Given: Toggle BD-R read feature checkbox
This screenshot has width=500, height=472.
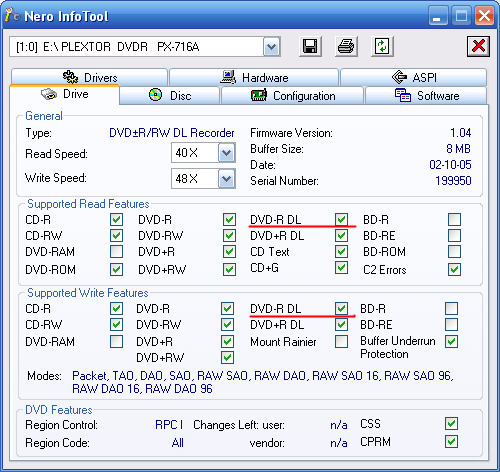Looking at the screenshot, I should pos(454,220).
